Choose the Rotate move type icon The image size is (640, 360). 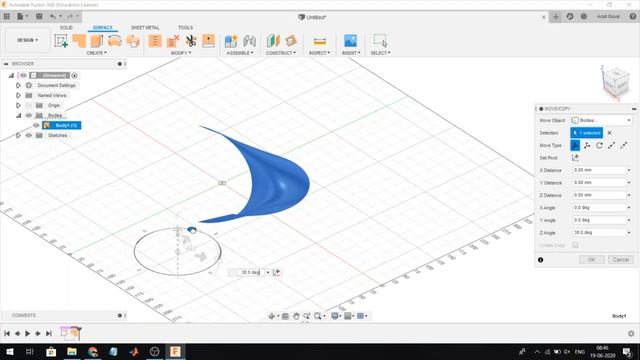599,145
